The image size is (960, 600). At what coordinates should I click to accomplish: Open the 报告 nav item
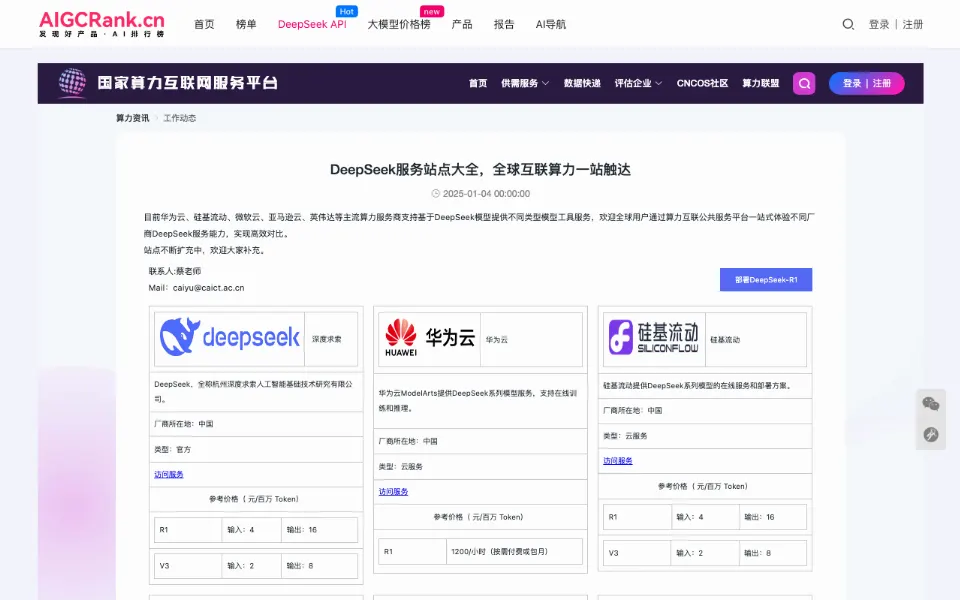click(x=504, y=24)
